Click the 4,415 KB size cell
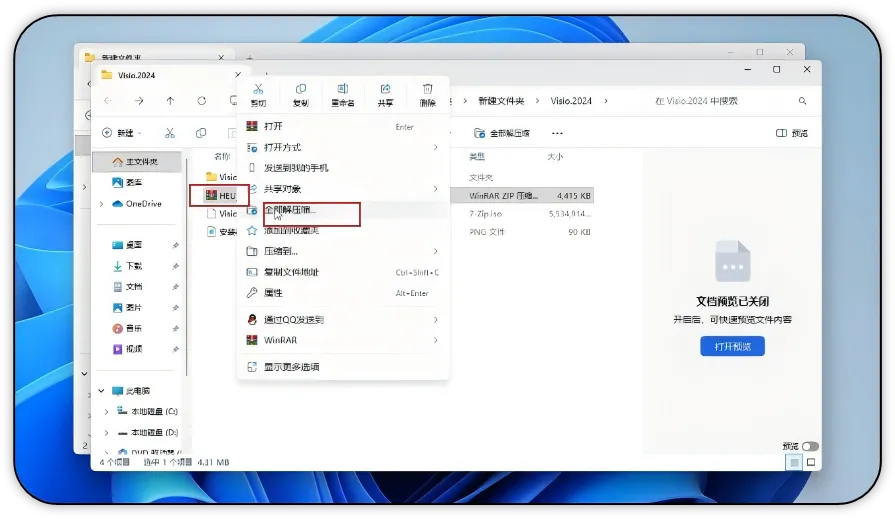Viewport: 895px width, 519px height. pos(574,196)
